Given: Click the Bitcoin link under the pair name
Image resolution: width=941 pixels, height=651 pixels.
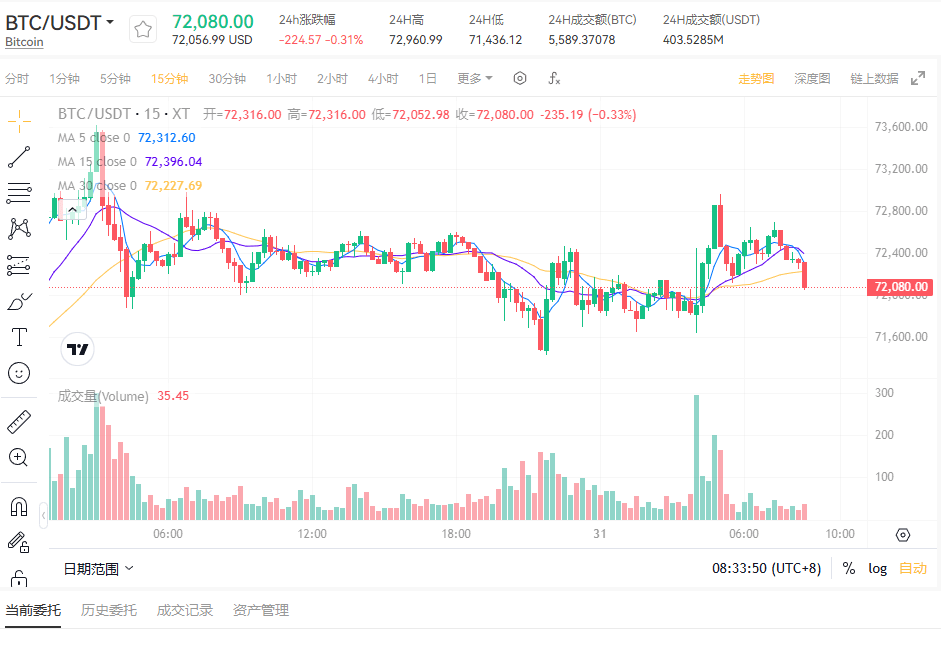Looking at the screenshot, I should pyautogui.click(x=24, y=42).
